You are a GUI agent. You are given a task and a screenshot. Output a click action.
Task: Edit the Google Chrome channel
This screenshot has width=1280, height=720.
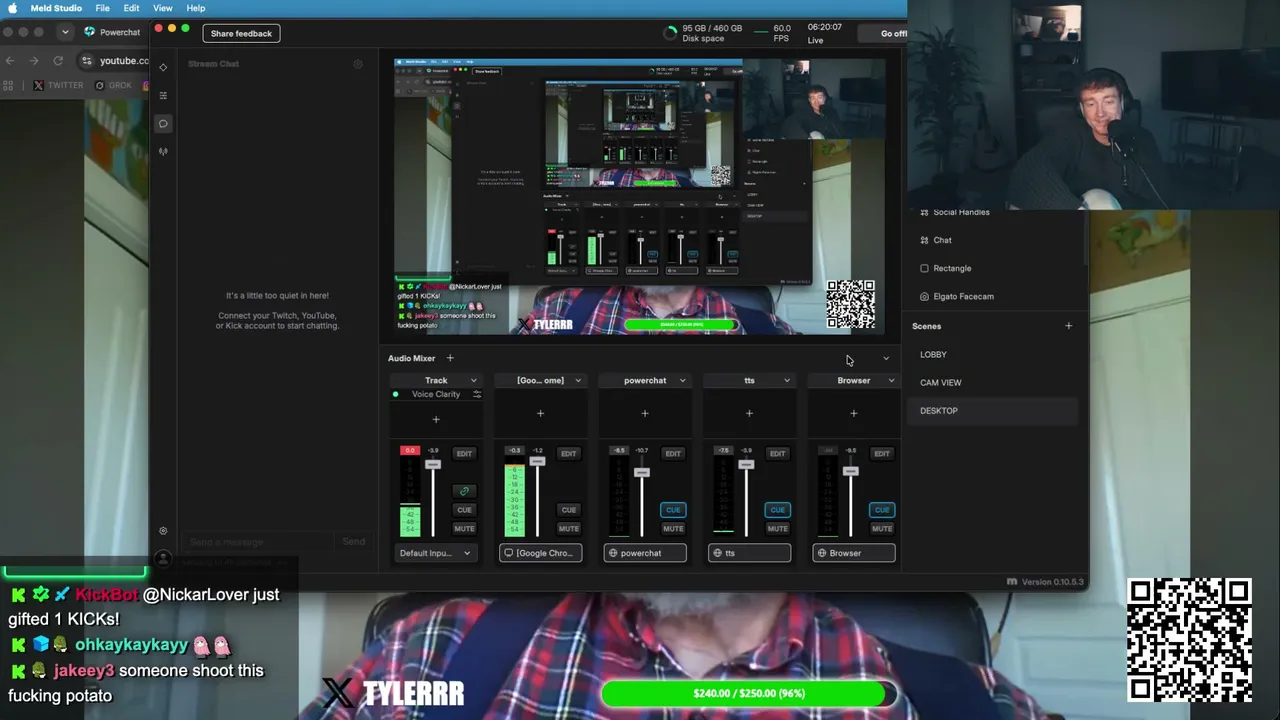(568, 453)
